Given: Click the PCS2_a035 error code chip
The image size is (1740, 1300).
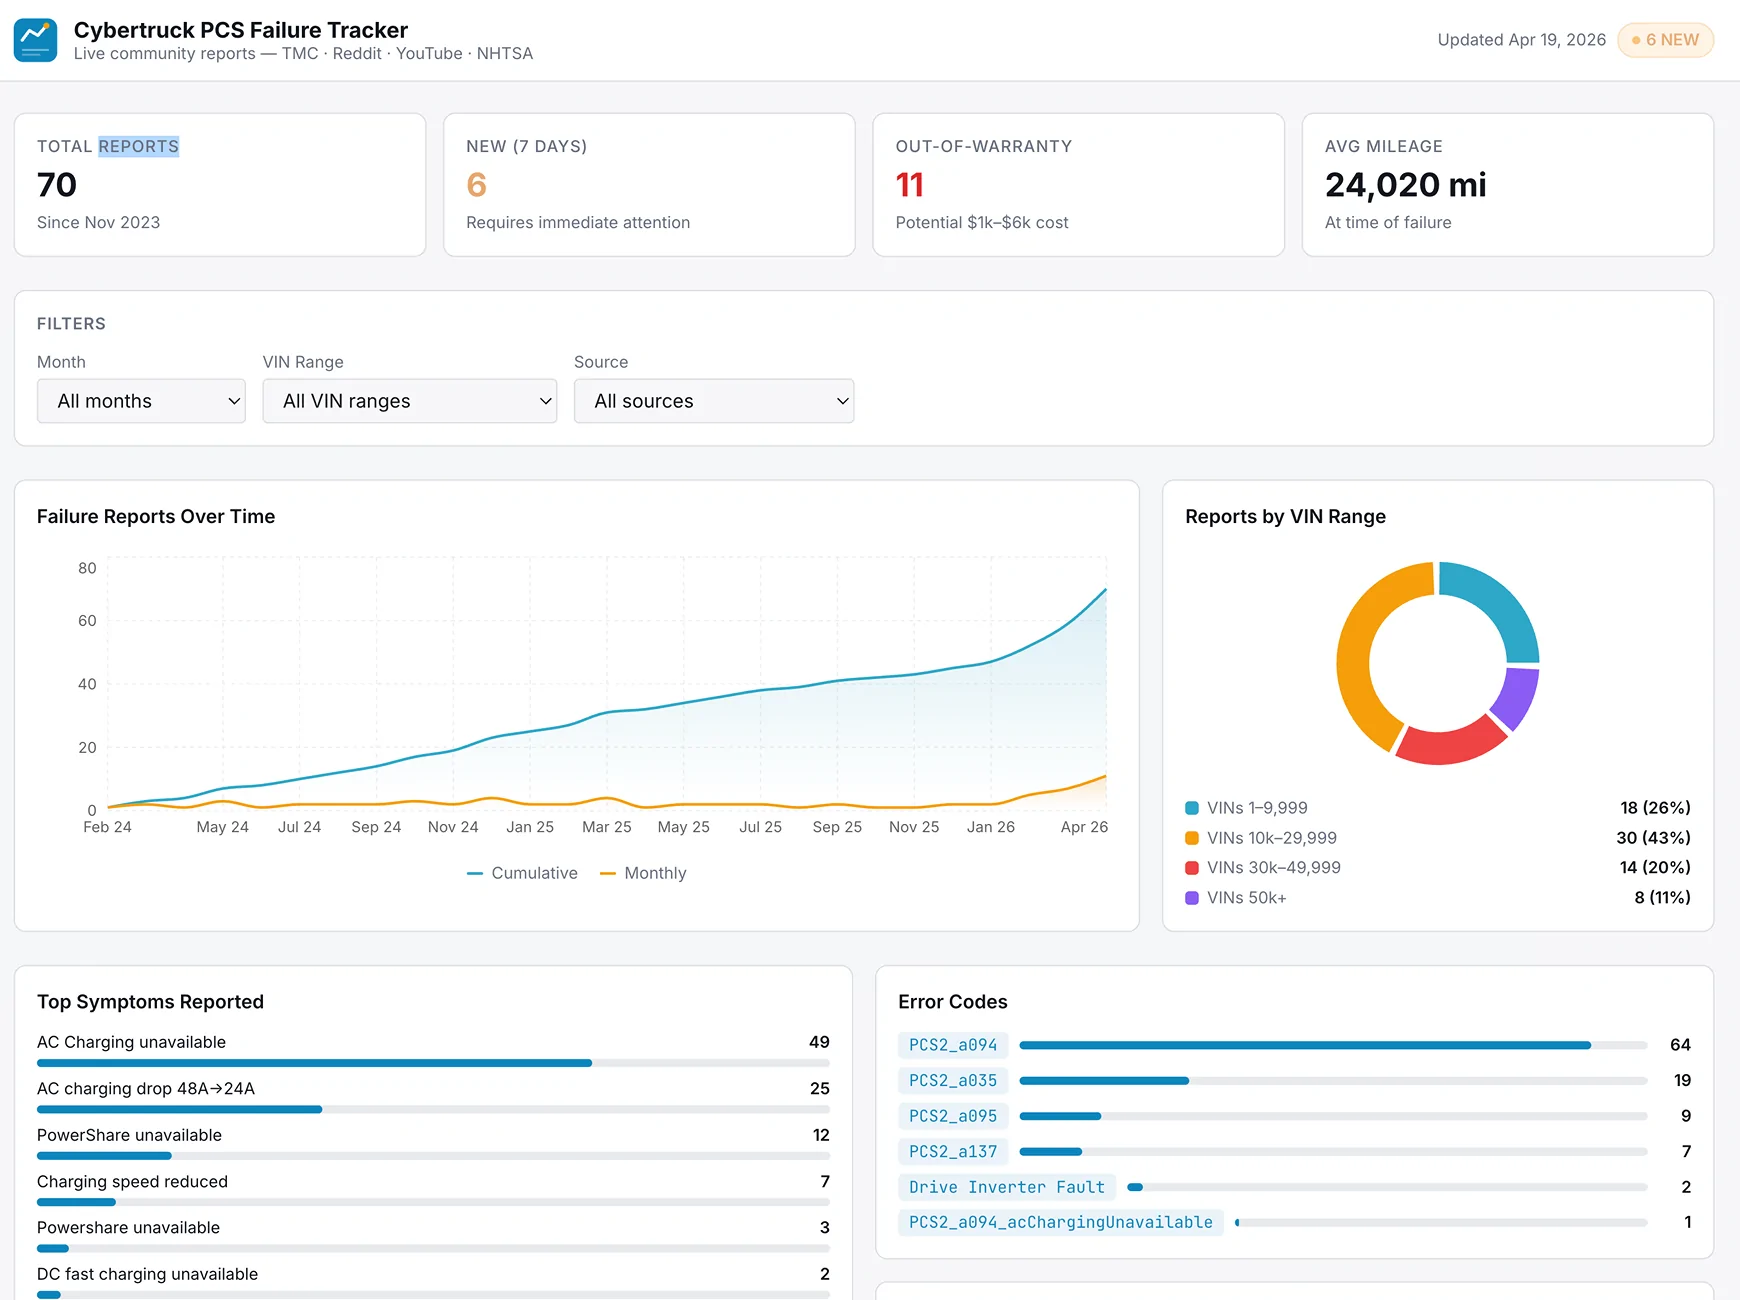Looking at the screenshot, I should click(953, 1081).
